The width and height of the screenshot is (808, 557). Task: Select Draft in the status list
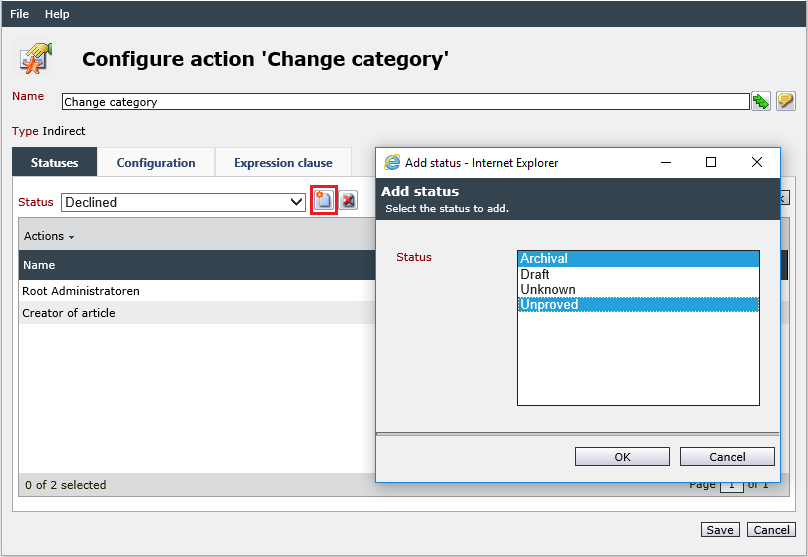pos(638,274)
